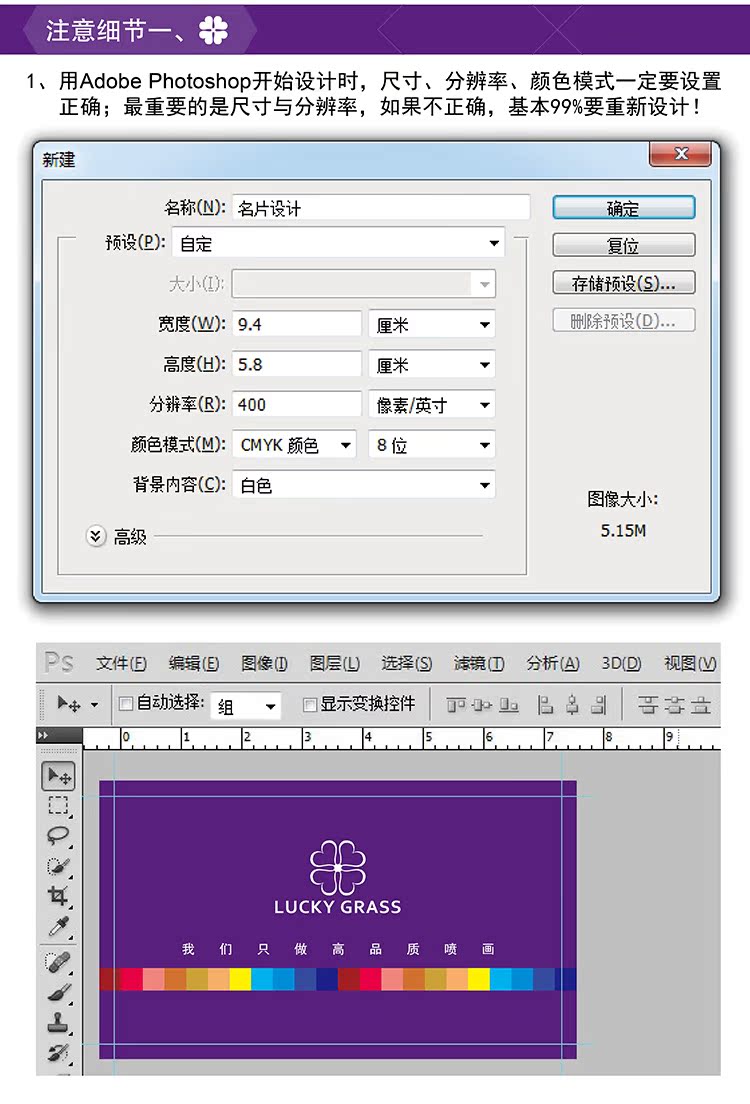Click the Distribute Top Edges icon

pos(648,705)
